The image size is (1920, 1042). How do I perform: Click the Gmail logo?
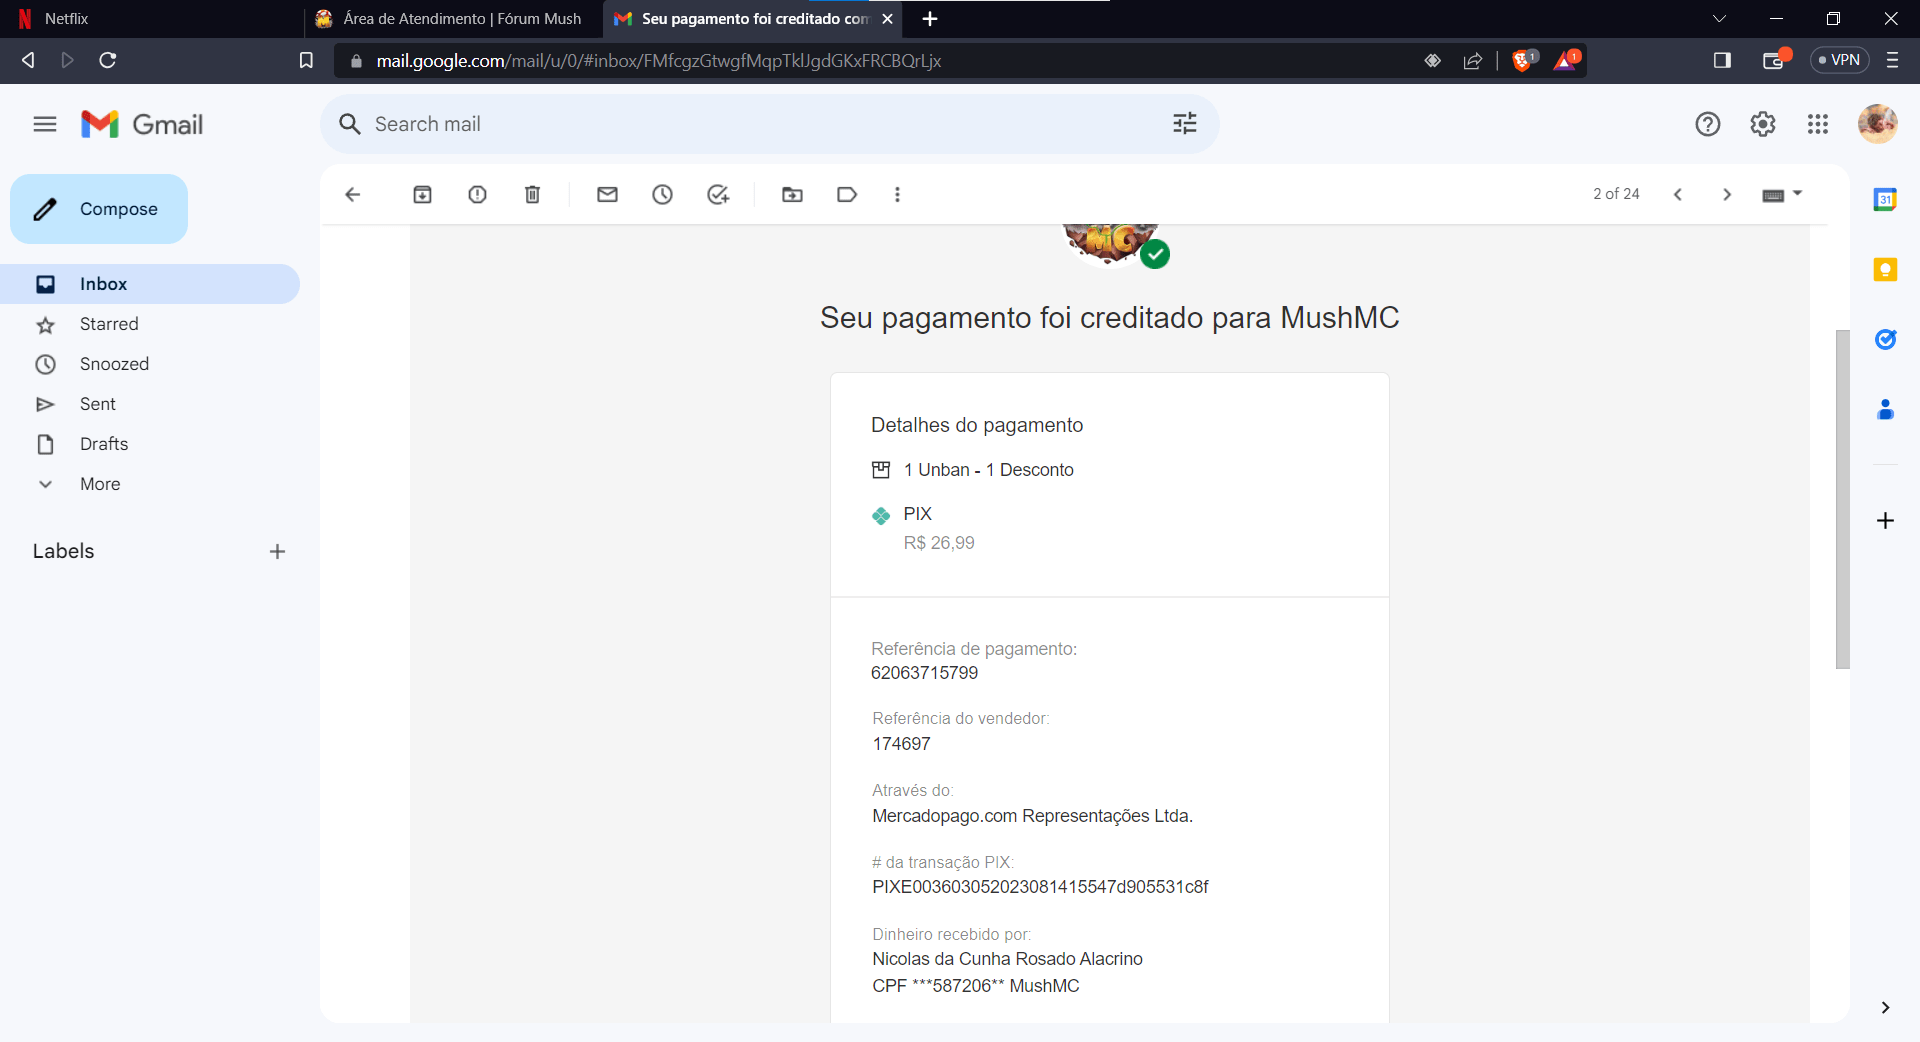(142, 124)
